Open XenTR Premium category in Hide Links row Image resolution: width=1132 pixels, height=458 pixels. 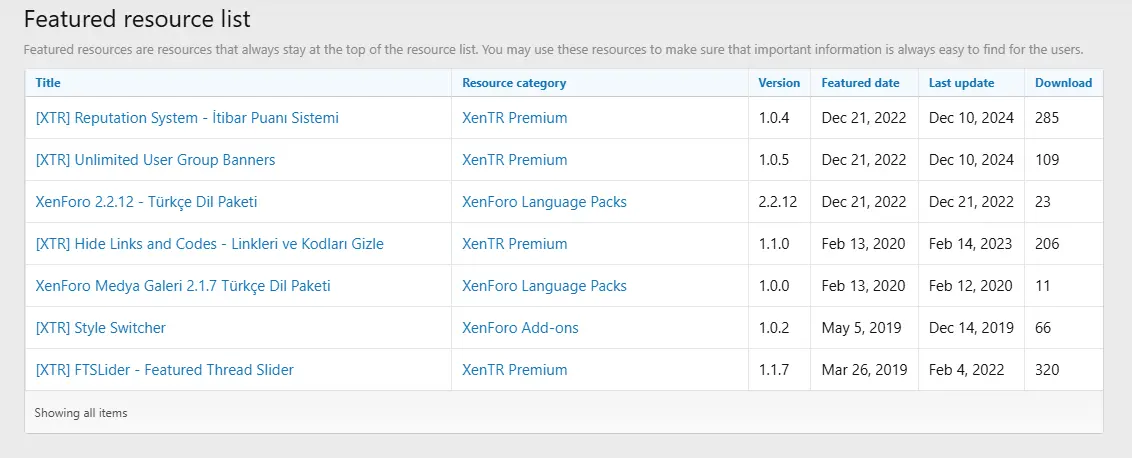pos(515,243)
